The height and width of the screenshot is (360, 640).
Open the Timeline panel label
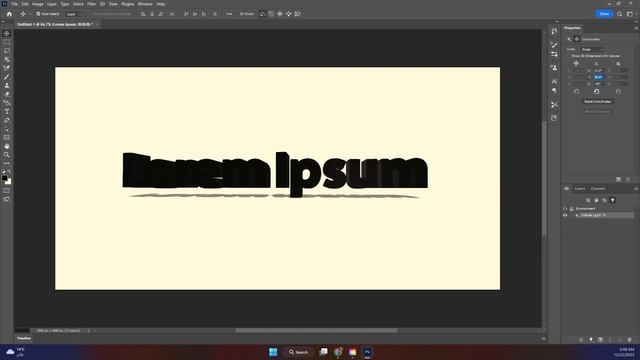click(x=24, y=338)
